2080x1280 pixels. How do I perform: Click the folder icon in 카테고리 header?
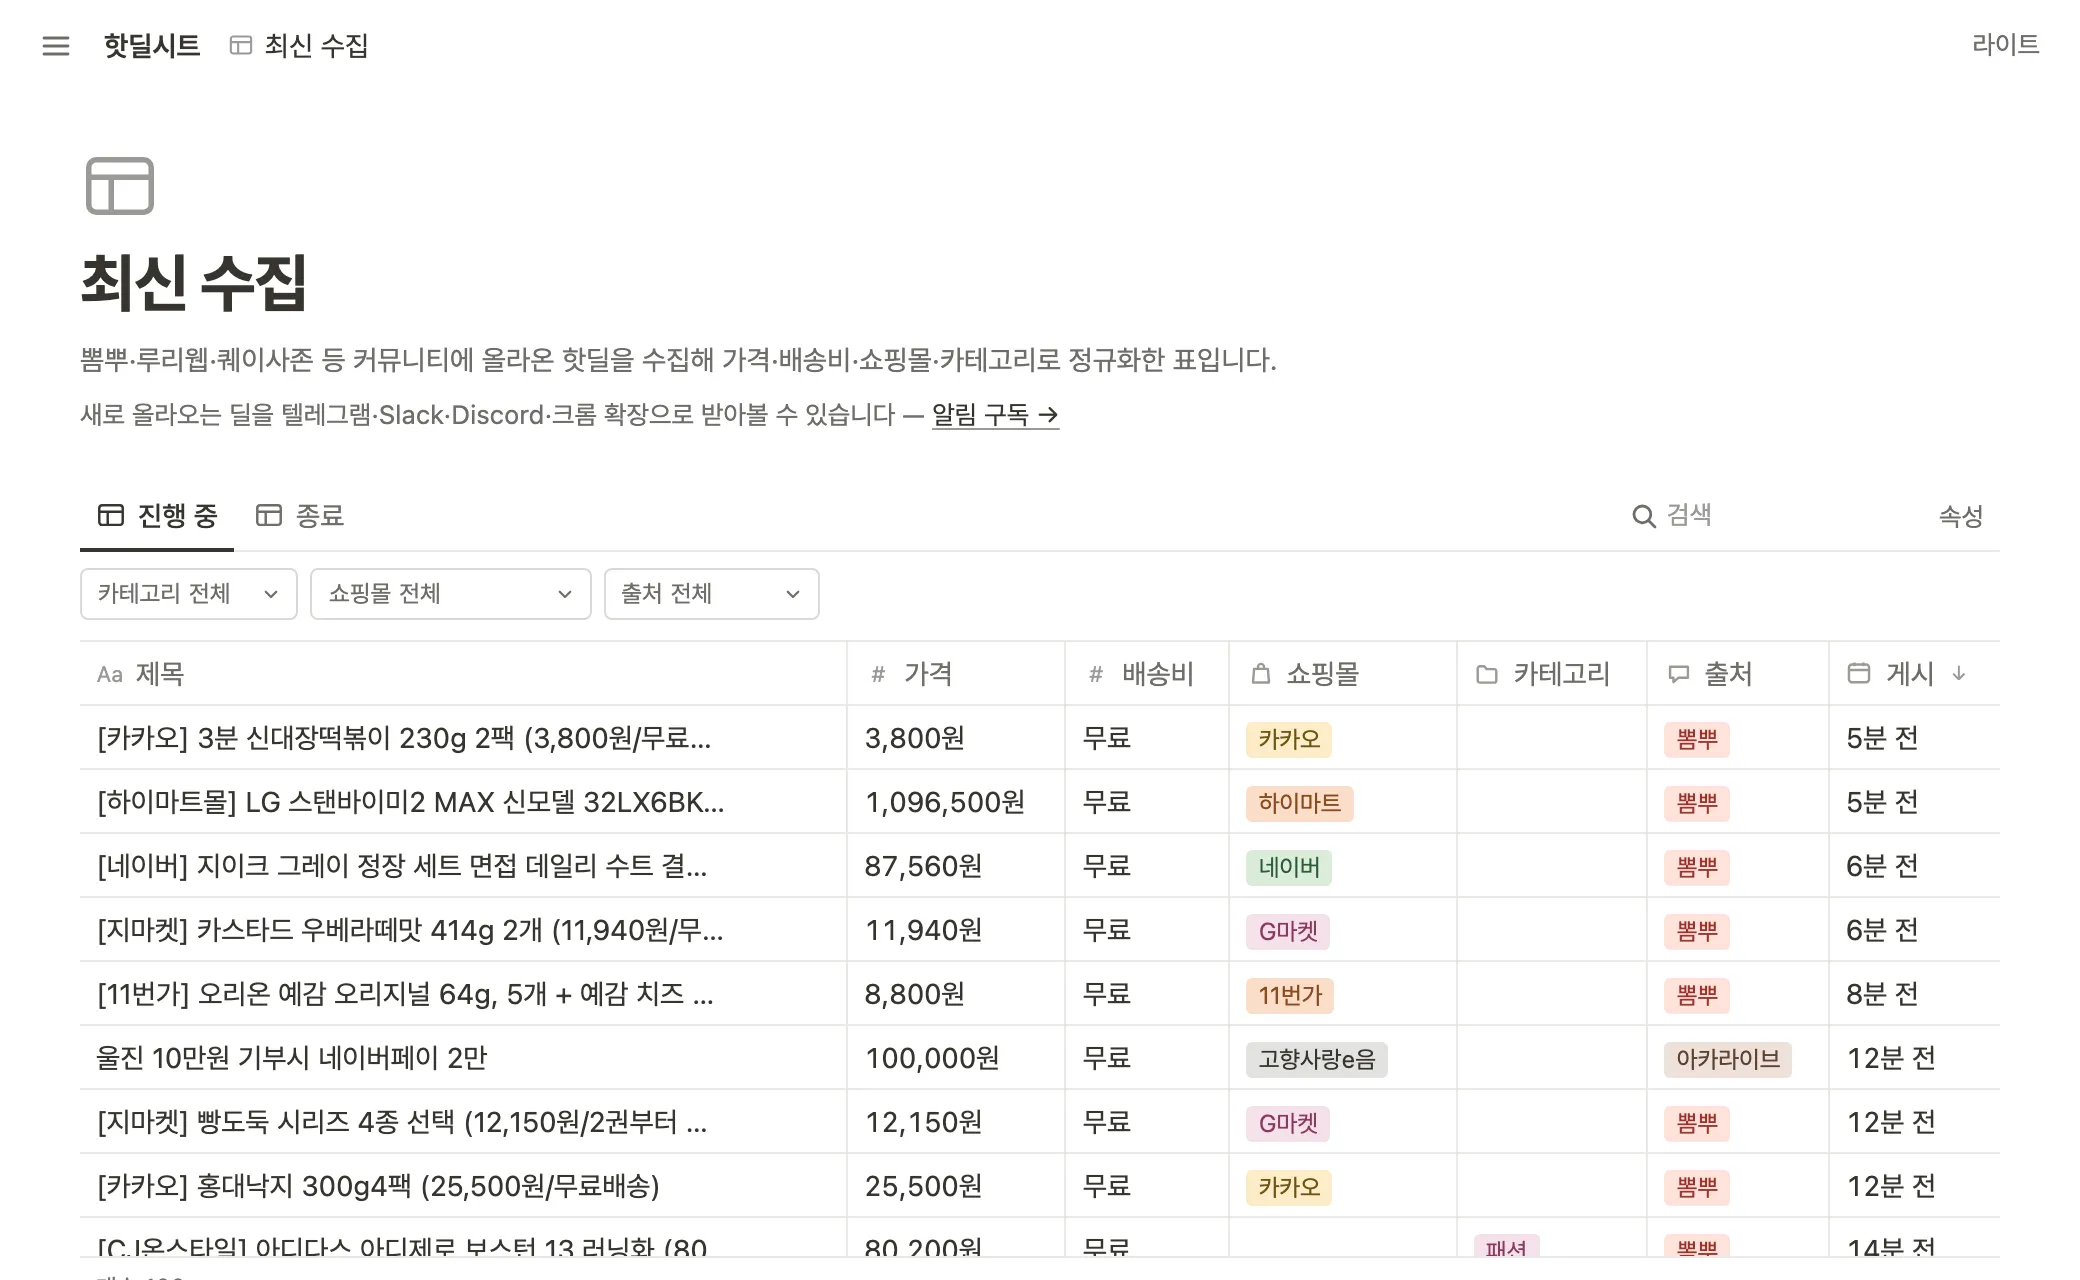[x=1487, y=675]
